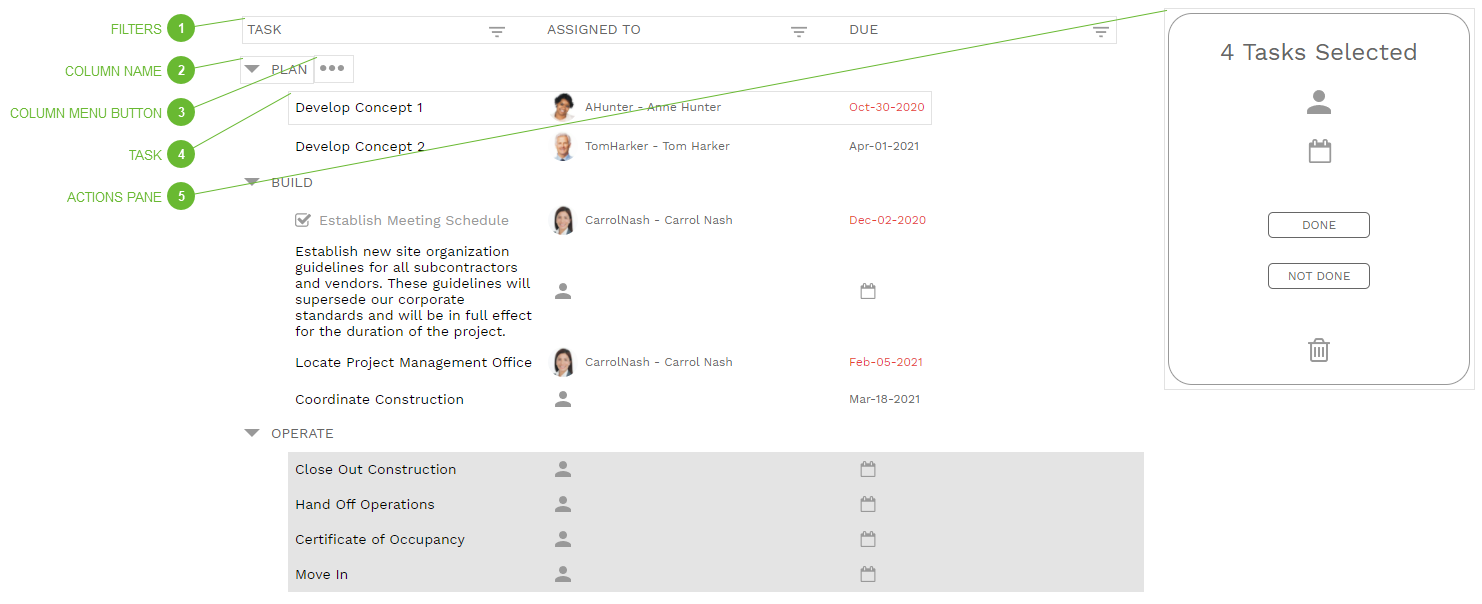Screen dimensions: 1482x604
Task: Collapse the BUILD section triangle
Action: 253,182
